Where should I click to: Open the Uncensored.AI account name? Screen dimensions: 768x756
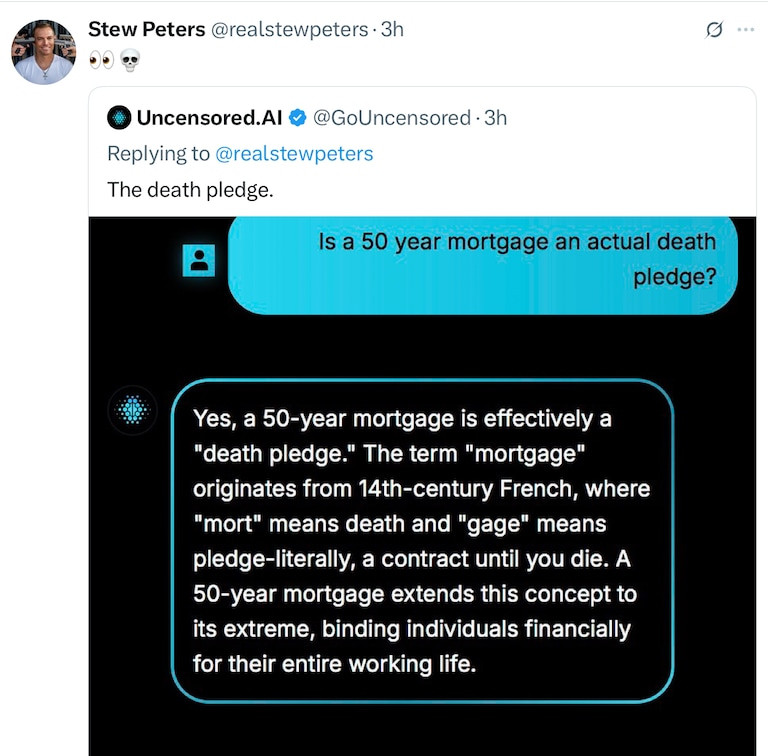point(209,118)
